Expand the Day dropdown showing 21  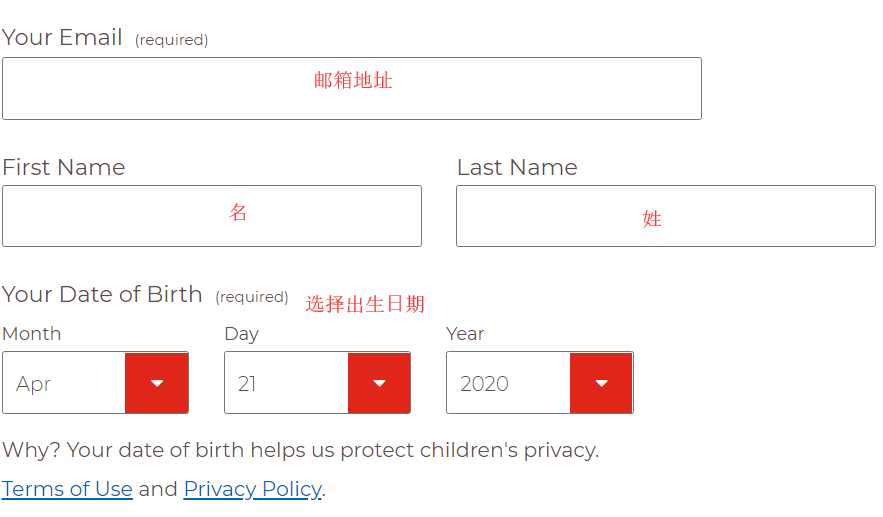[x=287, y=383]
